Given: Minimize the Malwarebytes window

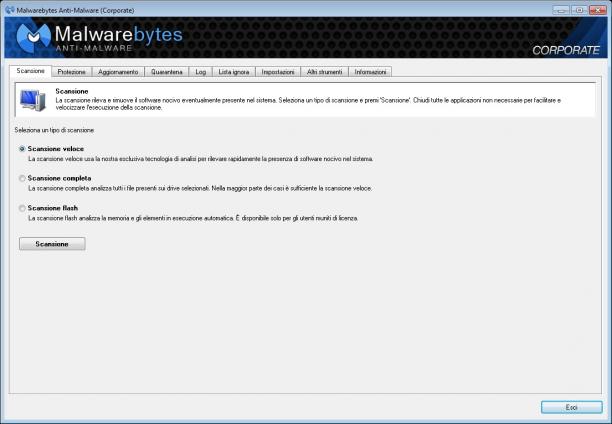Looking at the screenshot, I should pos(561,10).
